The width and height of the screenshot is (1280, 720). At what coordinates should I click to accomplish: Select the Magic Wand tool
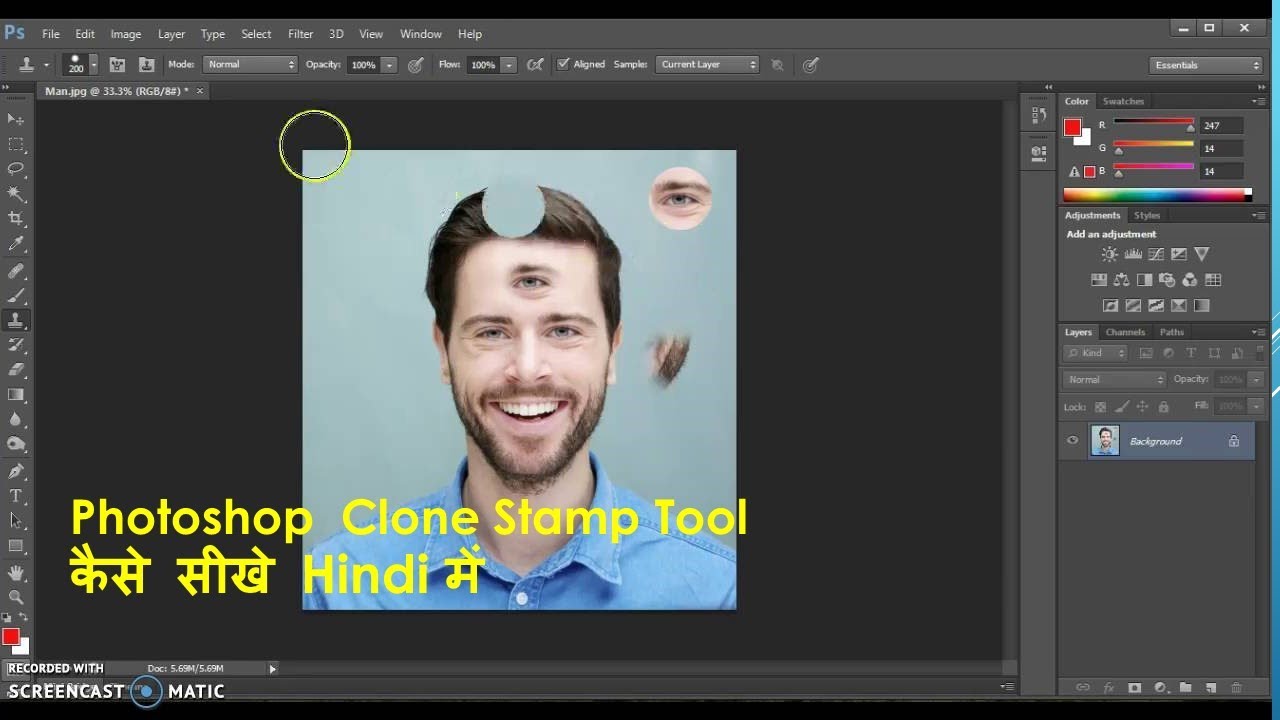point(16,194)
